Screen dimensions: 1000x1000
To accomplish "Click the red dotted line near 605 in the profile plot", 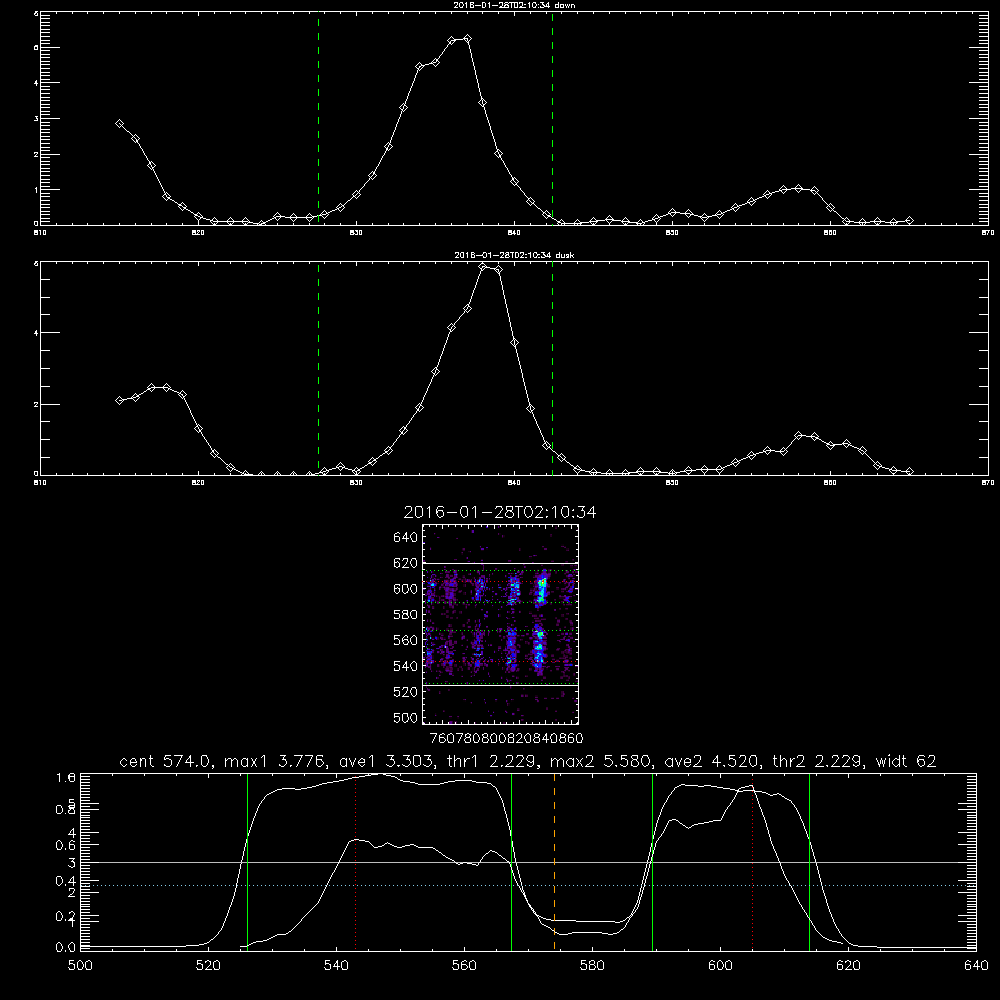I will pyautogui.click(x=753, y=862).
